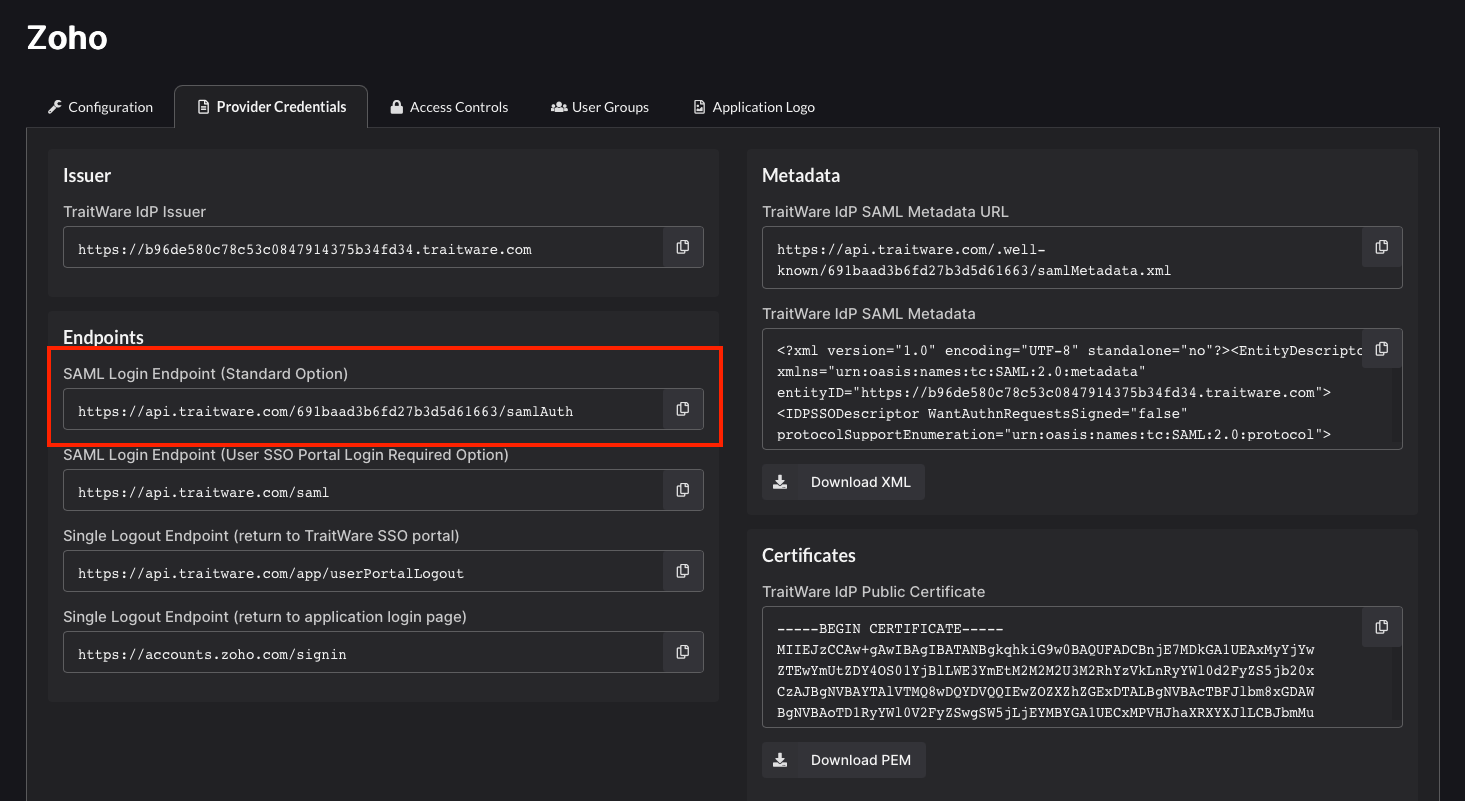Select the Provider Credentials tab
Image resolution: width=1465 pixels, height=801 pixels.
(271, 107)
